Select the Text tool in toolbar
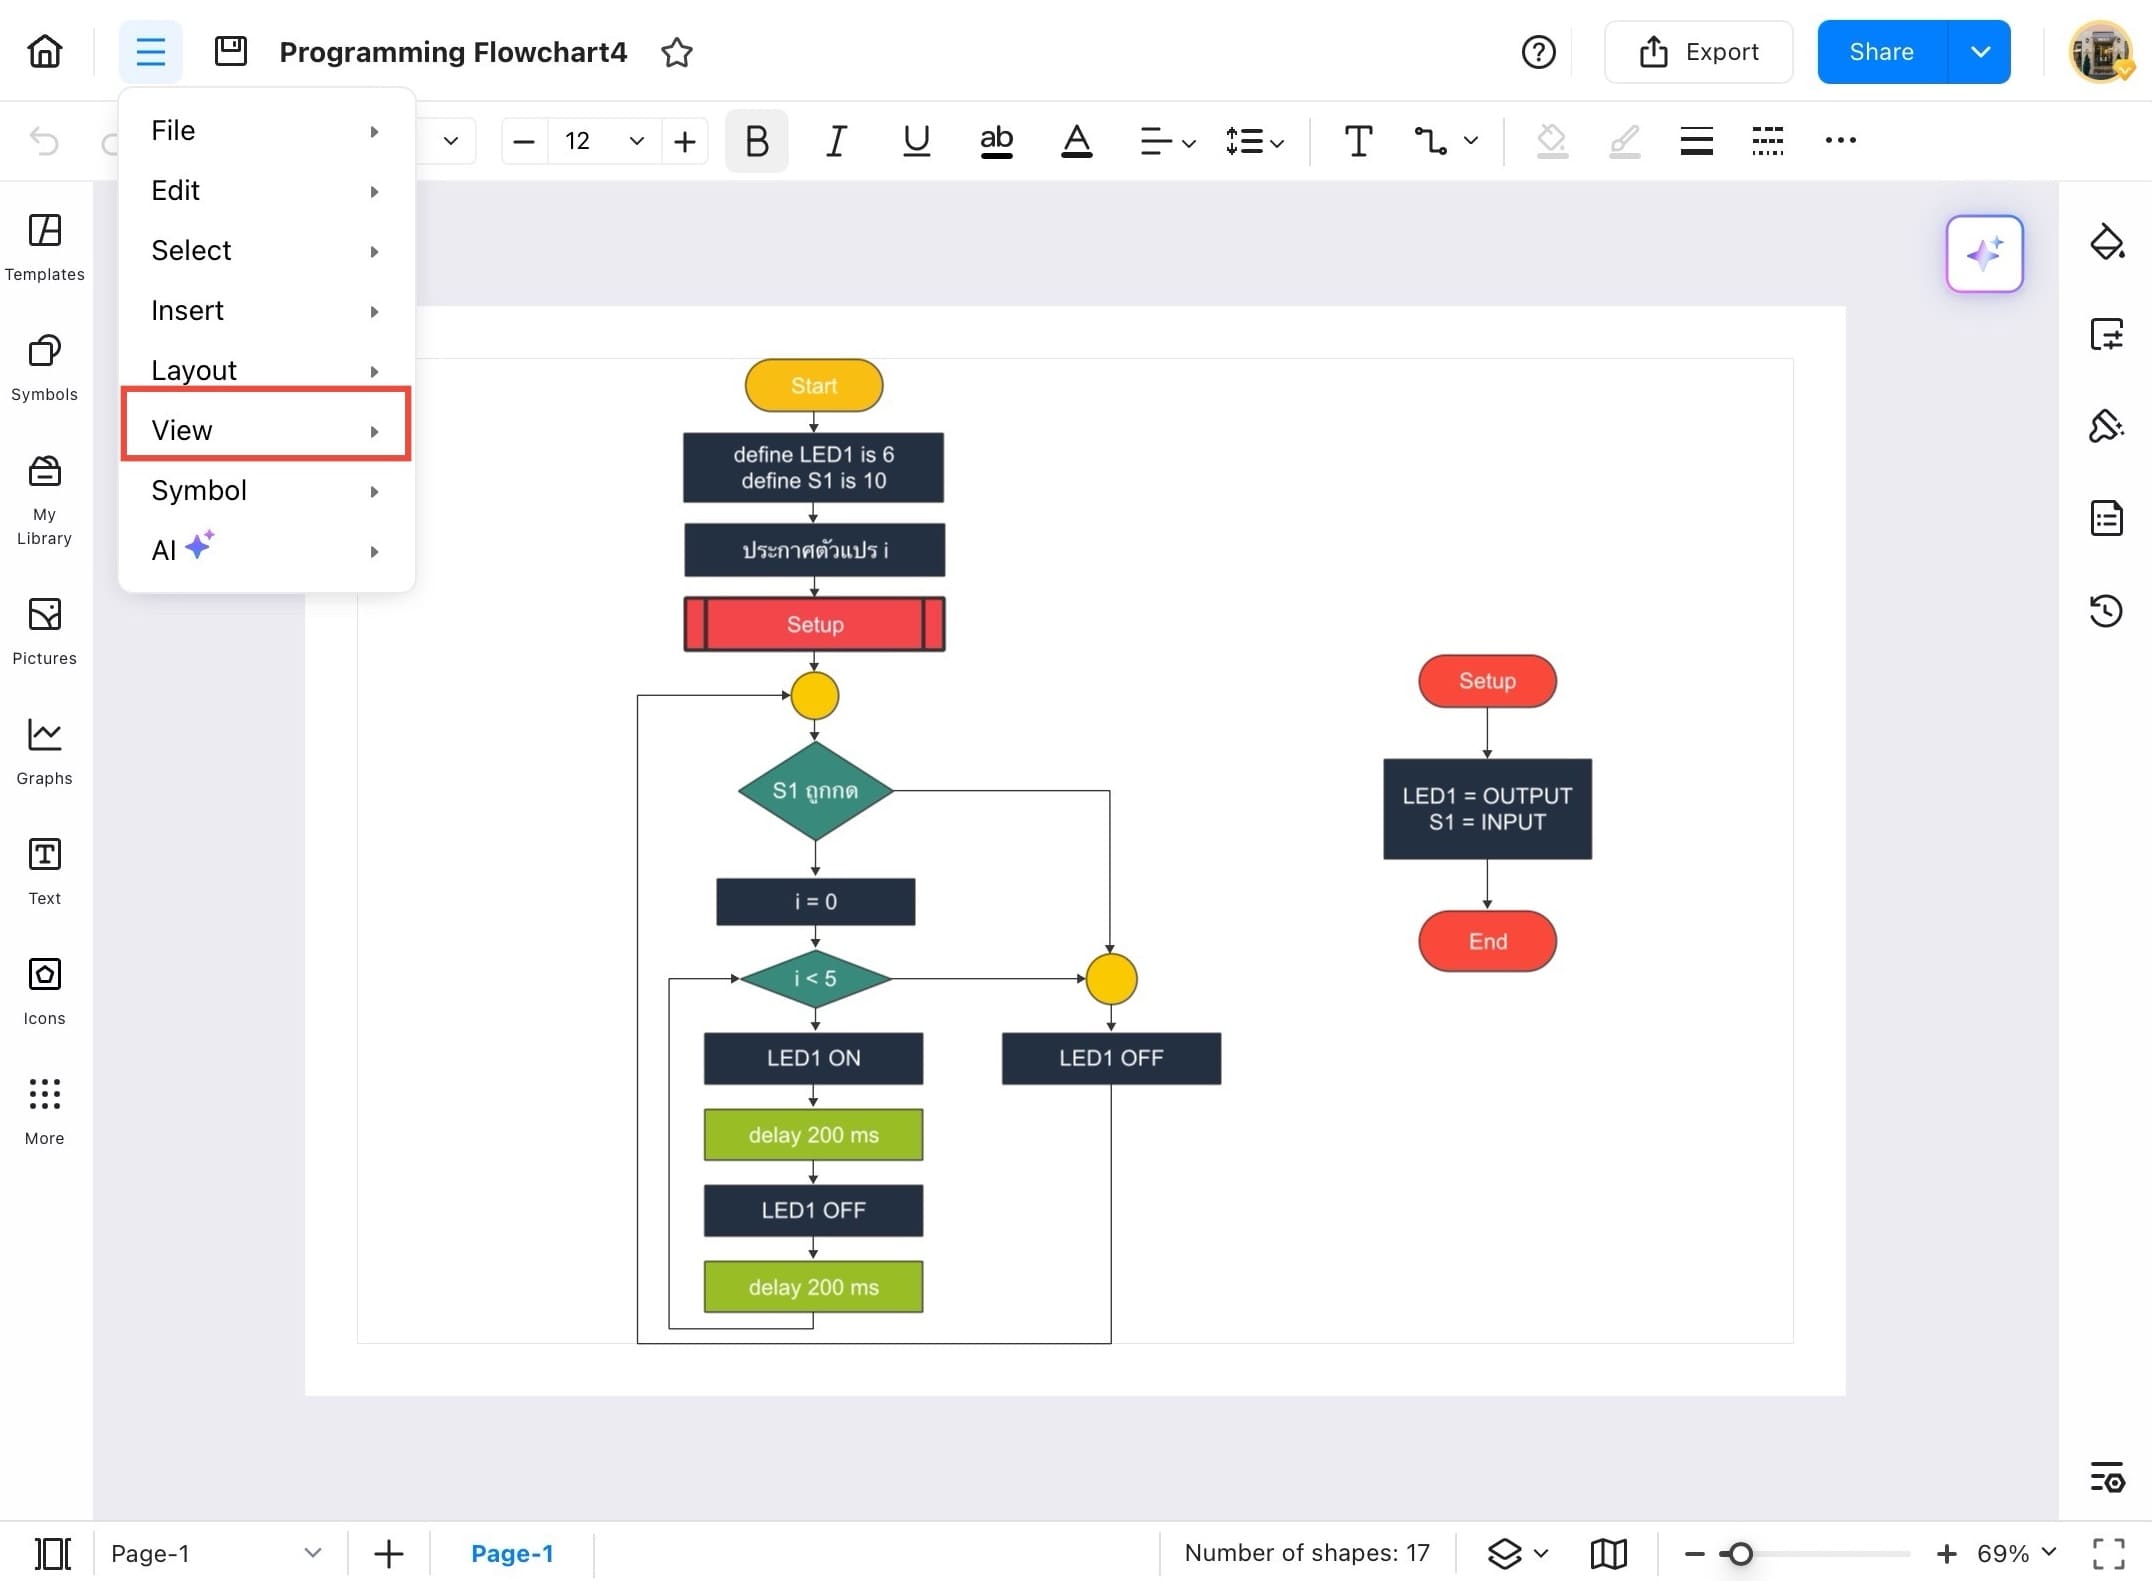 [x=1357, y=141]
